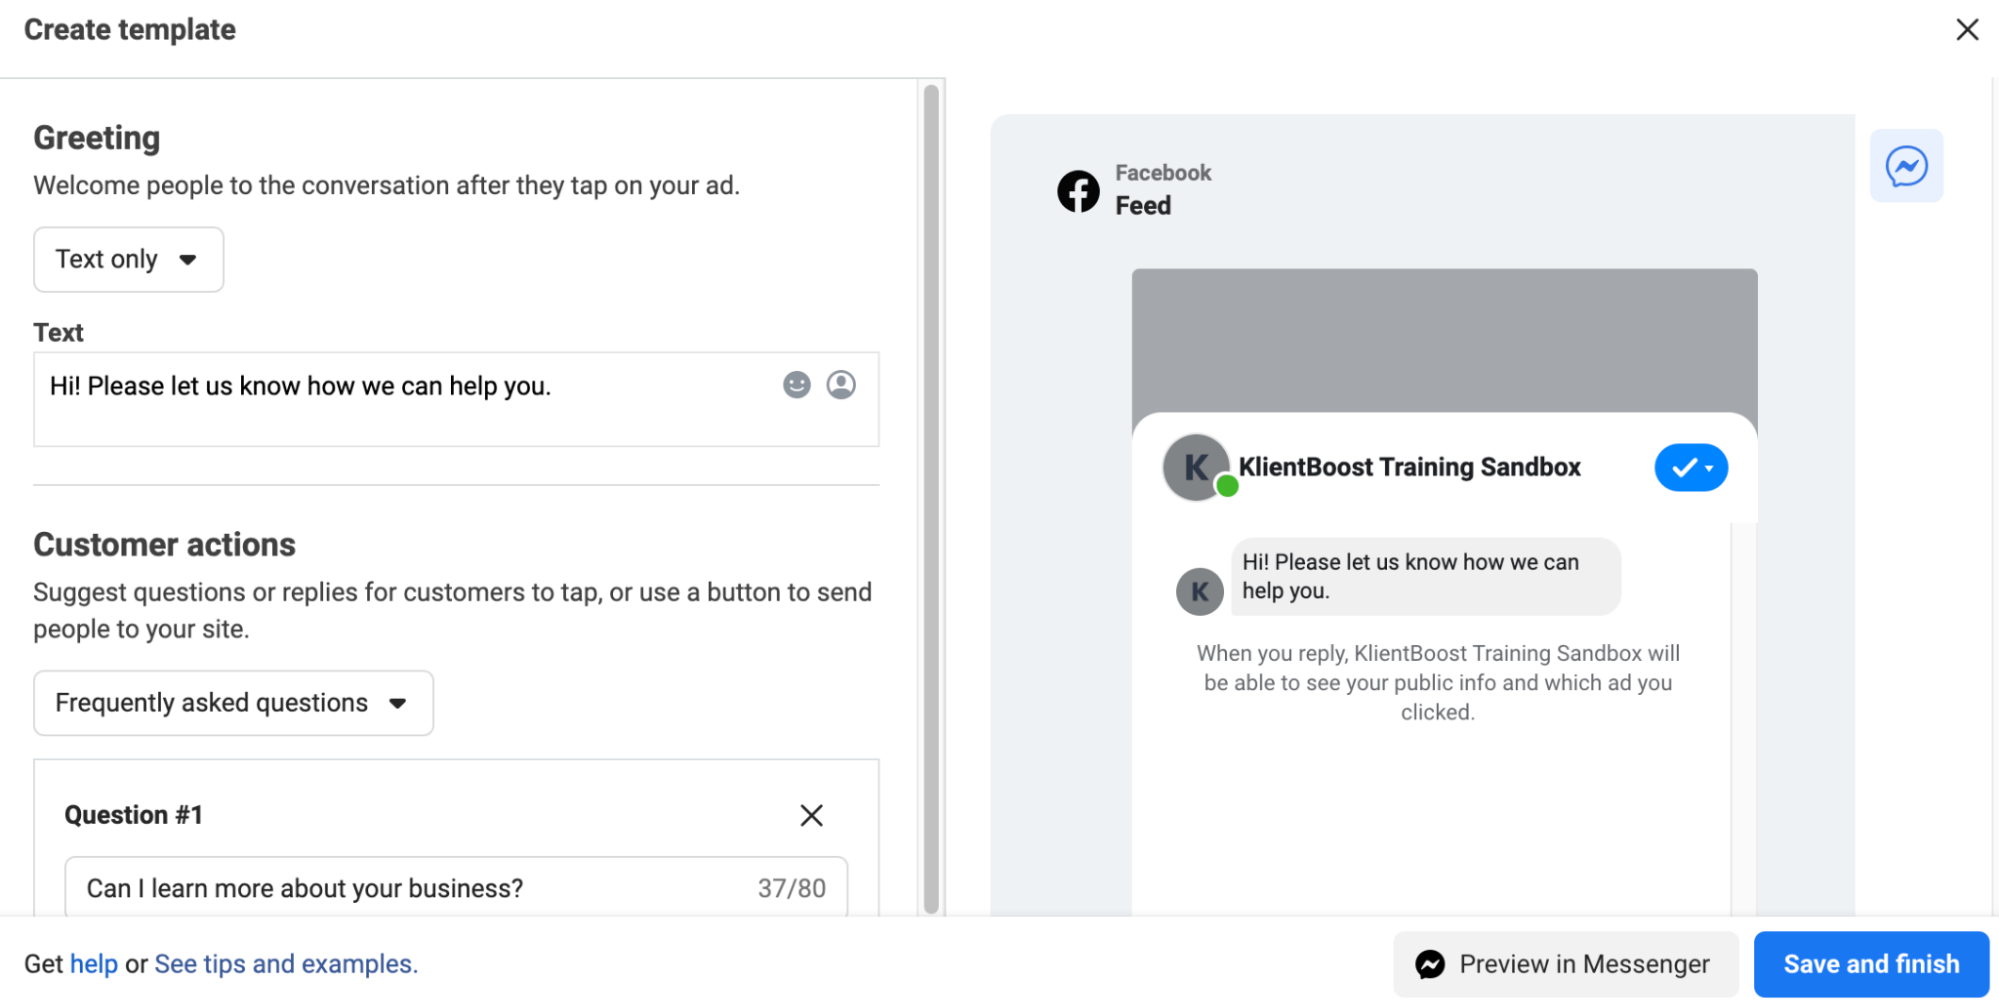The image size is (1999, 1008).
Task: Open the emoji picker in greeting text
Action: (796, 385)
